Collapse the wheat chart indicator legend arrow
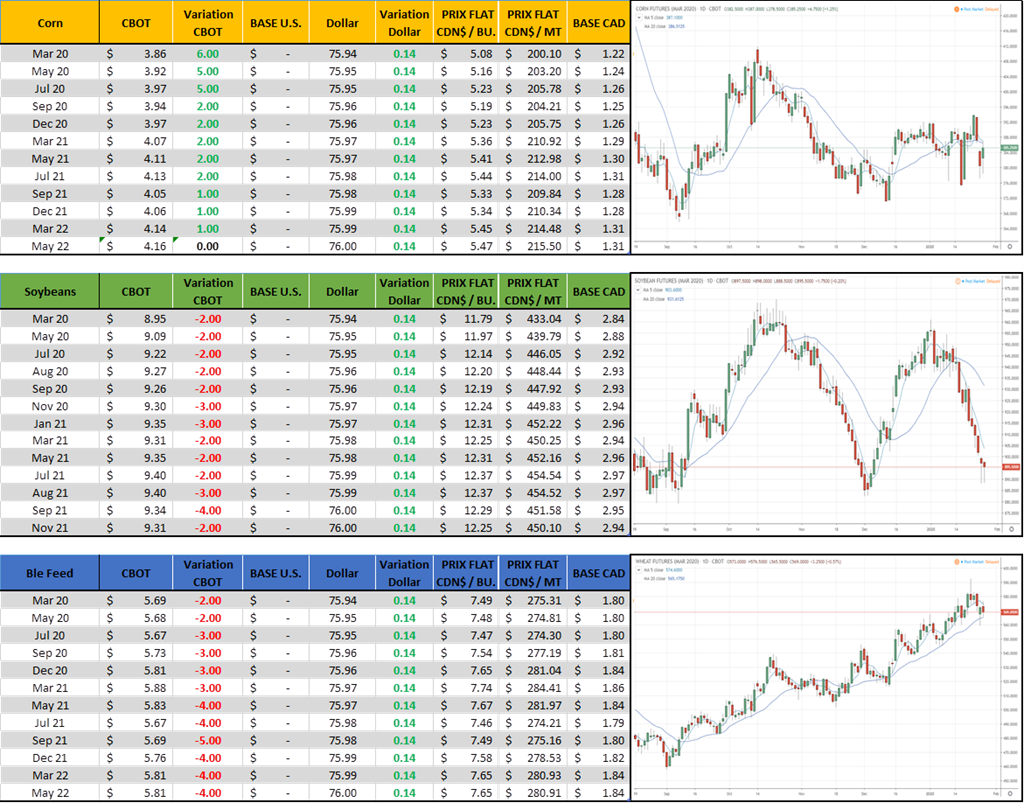The width and height of the screenshot is (1024, 803). point(639,570)
